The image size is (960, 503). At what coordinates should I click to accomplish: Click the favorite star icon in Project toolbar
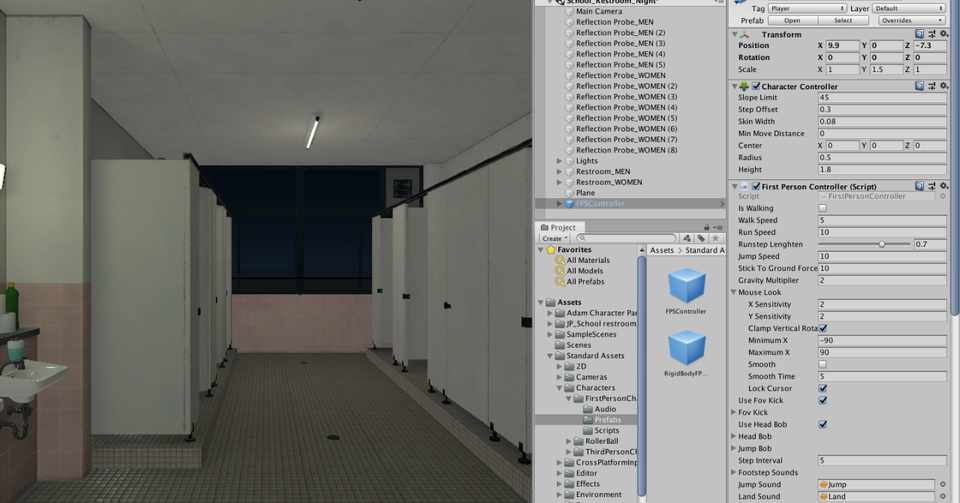[x=714, y=238]
